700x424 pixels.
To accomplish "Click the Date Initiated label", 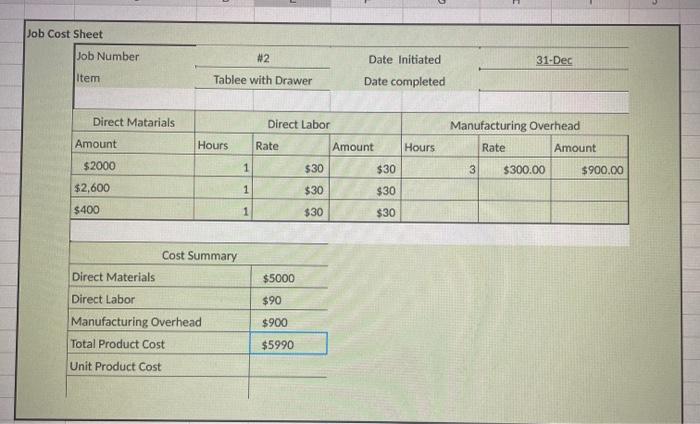I will click(404, 59).
